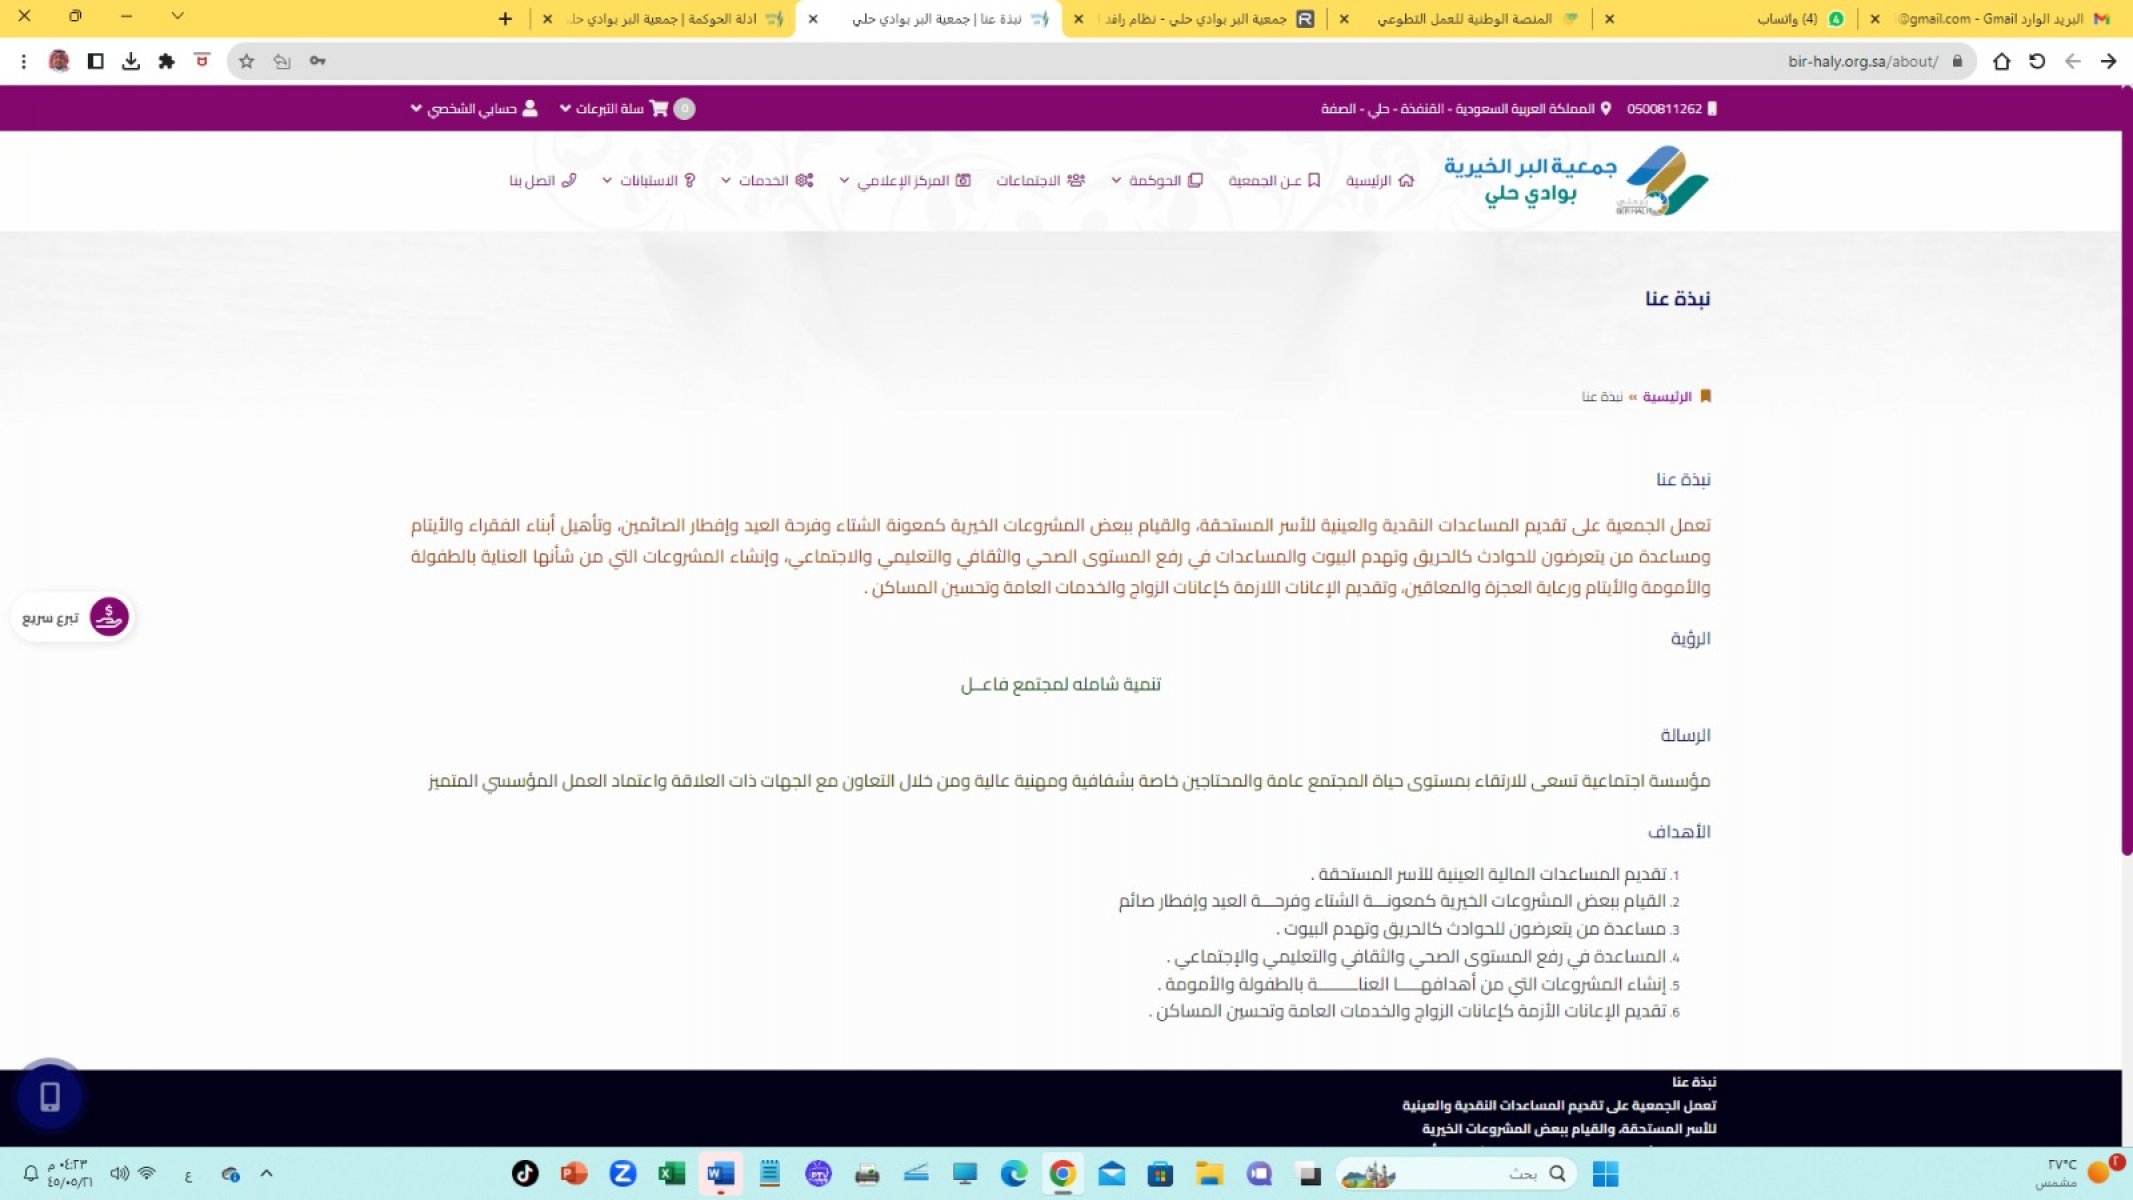Image resolution: width=2133 pixels, height=1200 pixels.
Task: Click the location address in top bar
Action: click(x=1466, y=108)
